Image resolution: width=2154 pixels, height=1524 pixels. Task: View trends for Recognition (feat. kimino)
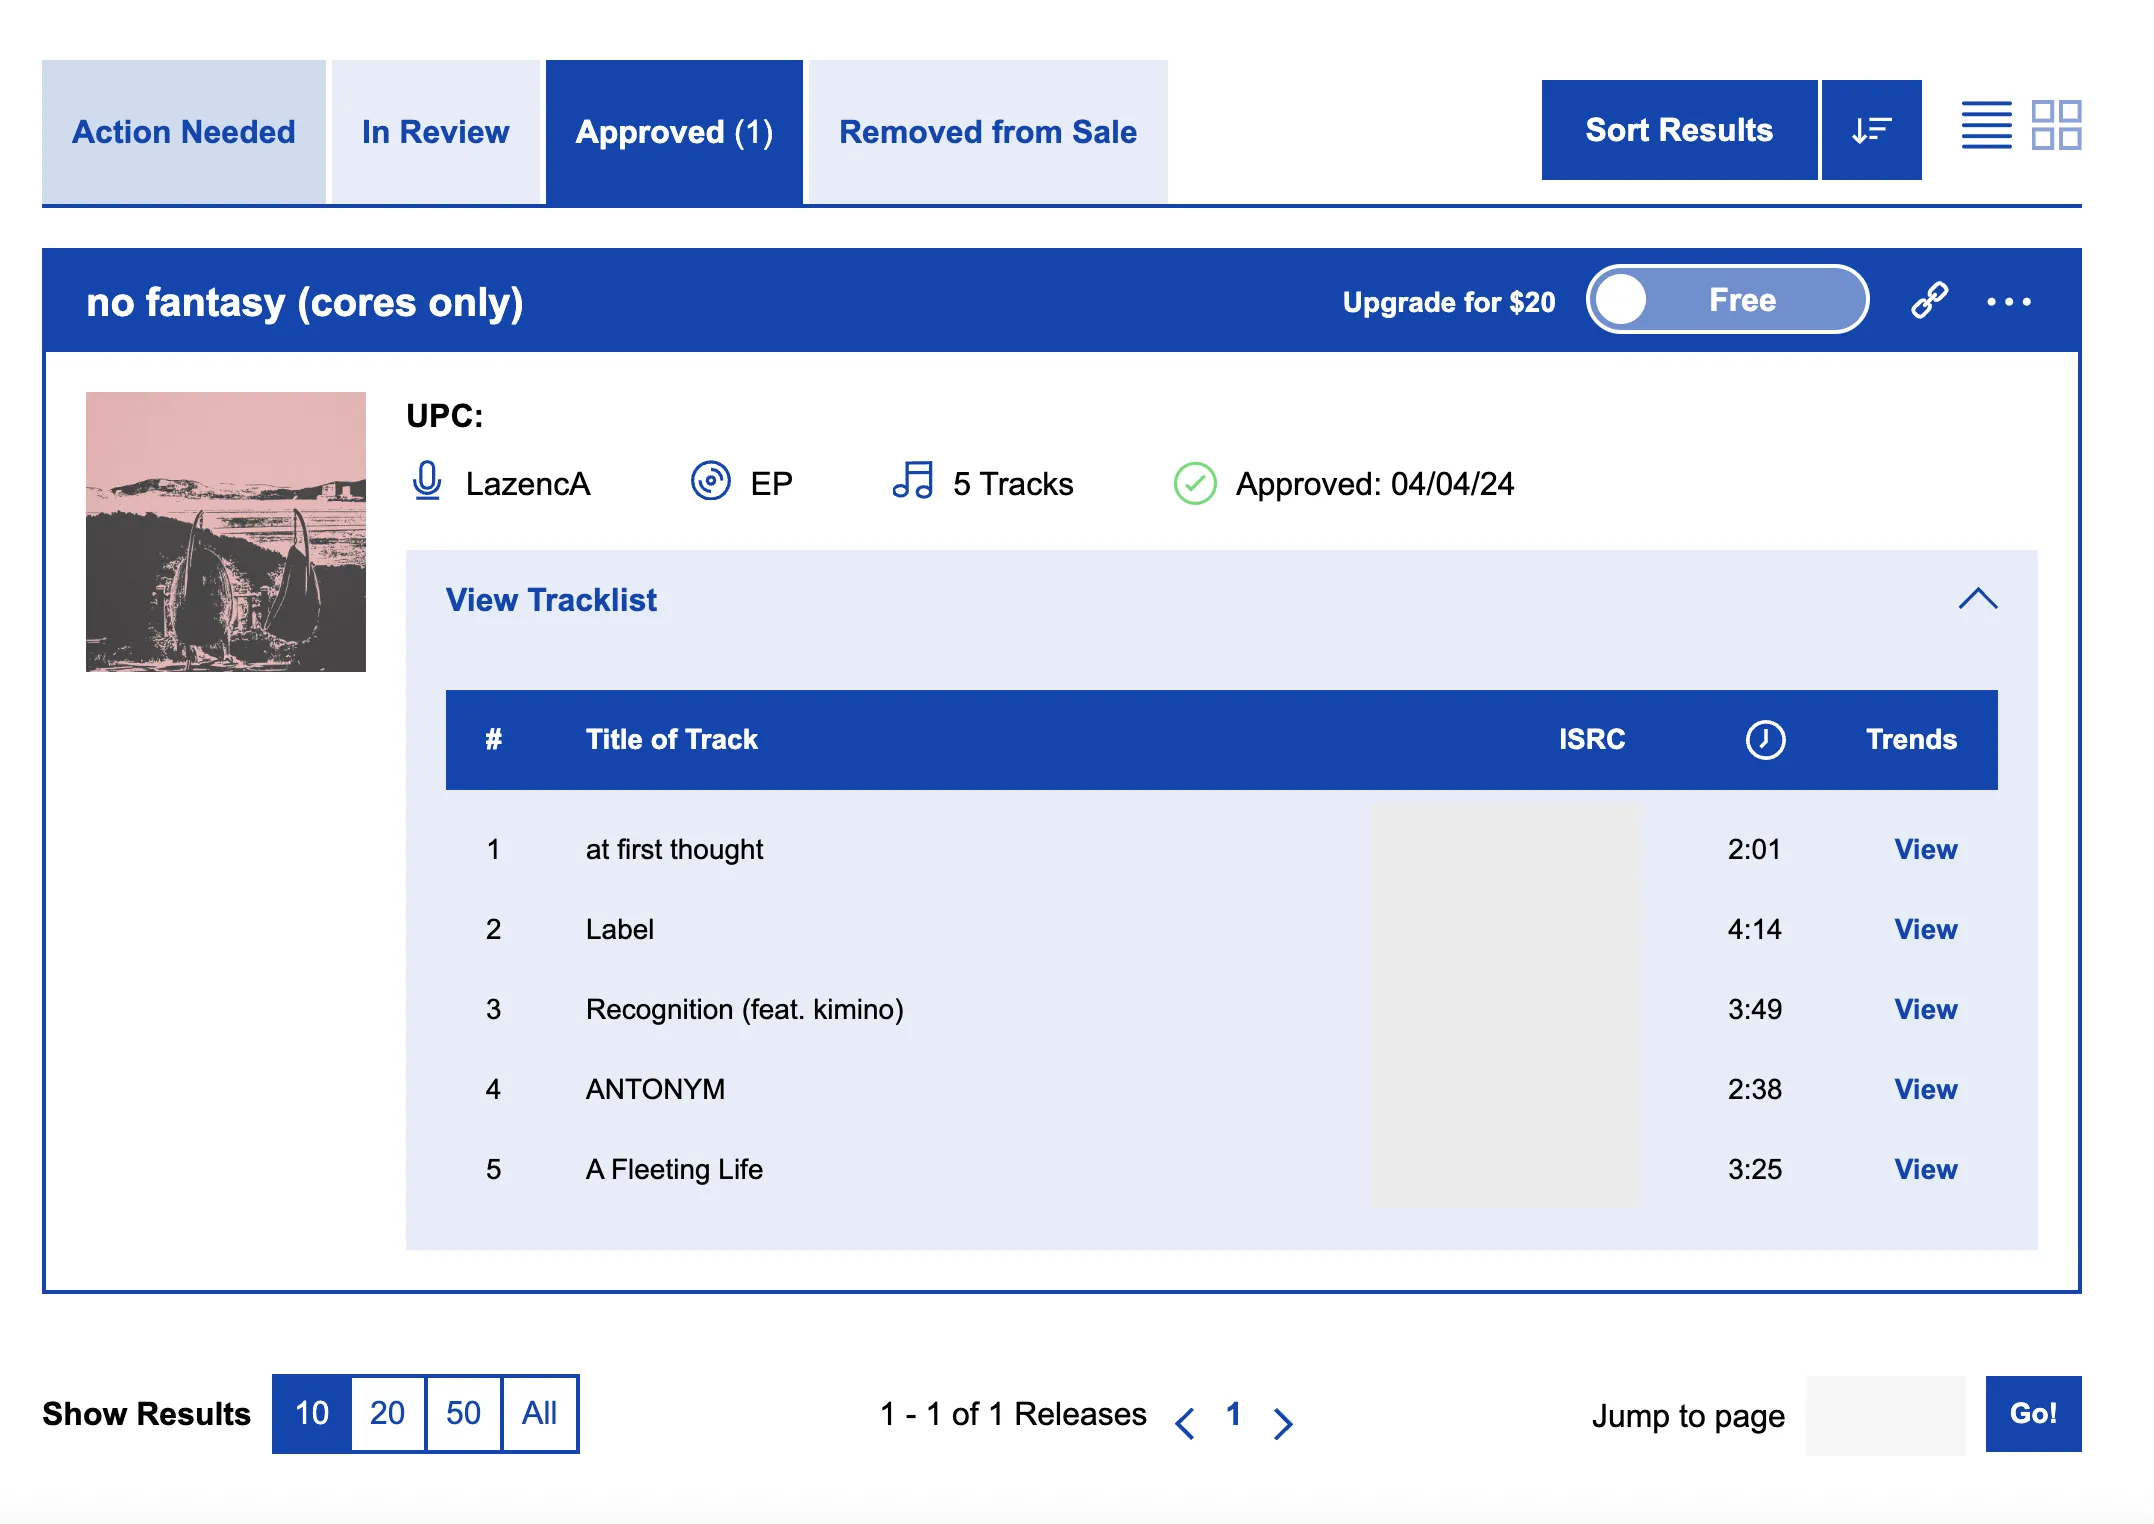1925,1009
